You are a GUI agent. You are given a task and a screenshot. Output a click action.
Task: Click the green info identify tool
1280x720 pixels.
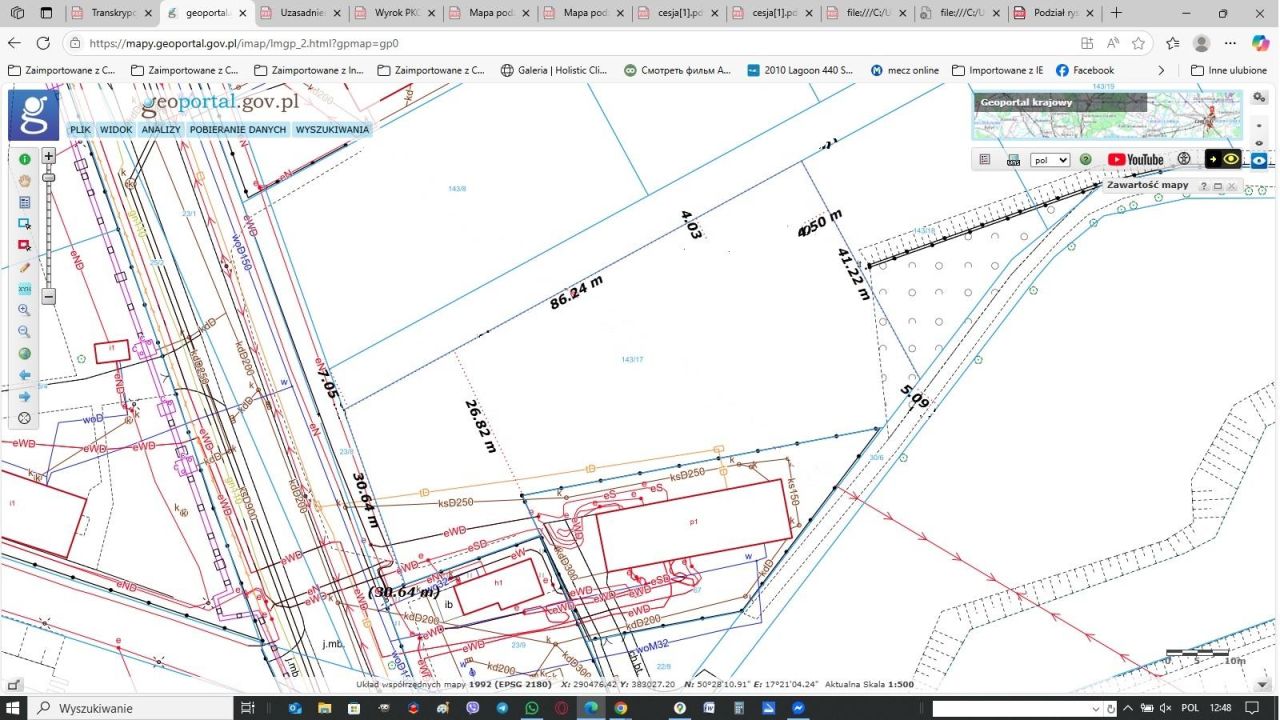coord(25,159)
